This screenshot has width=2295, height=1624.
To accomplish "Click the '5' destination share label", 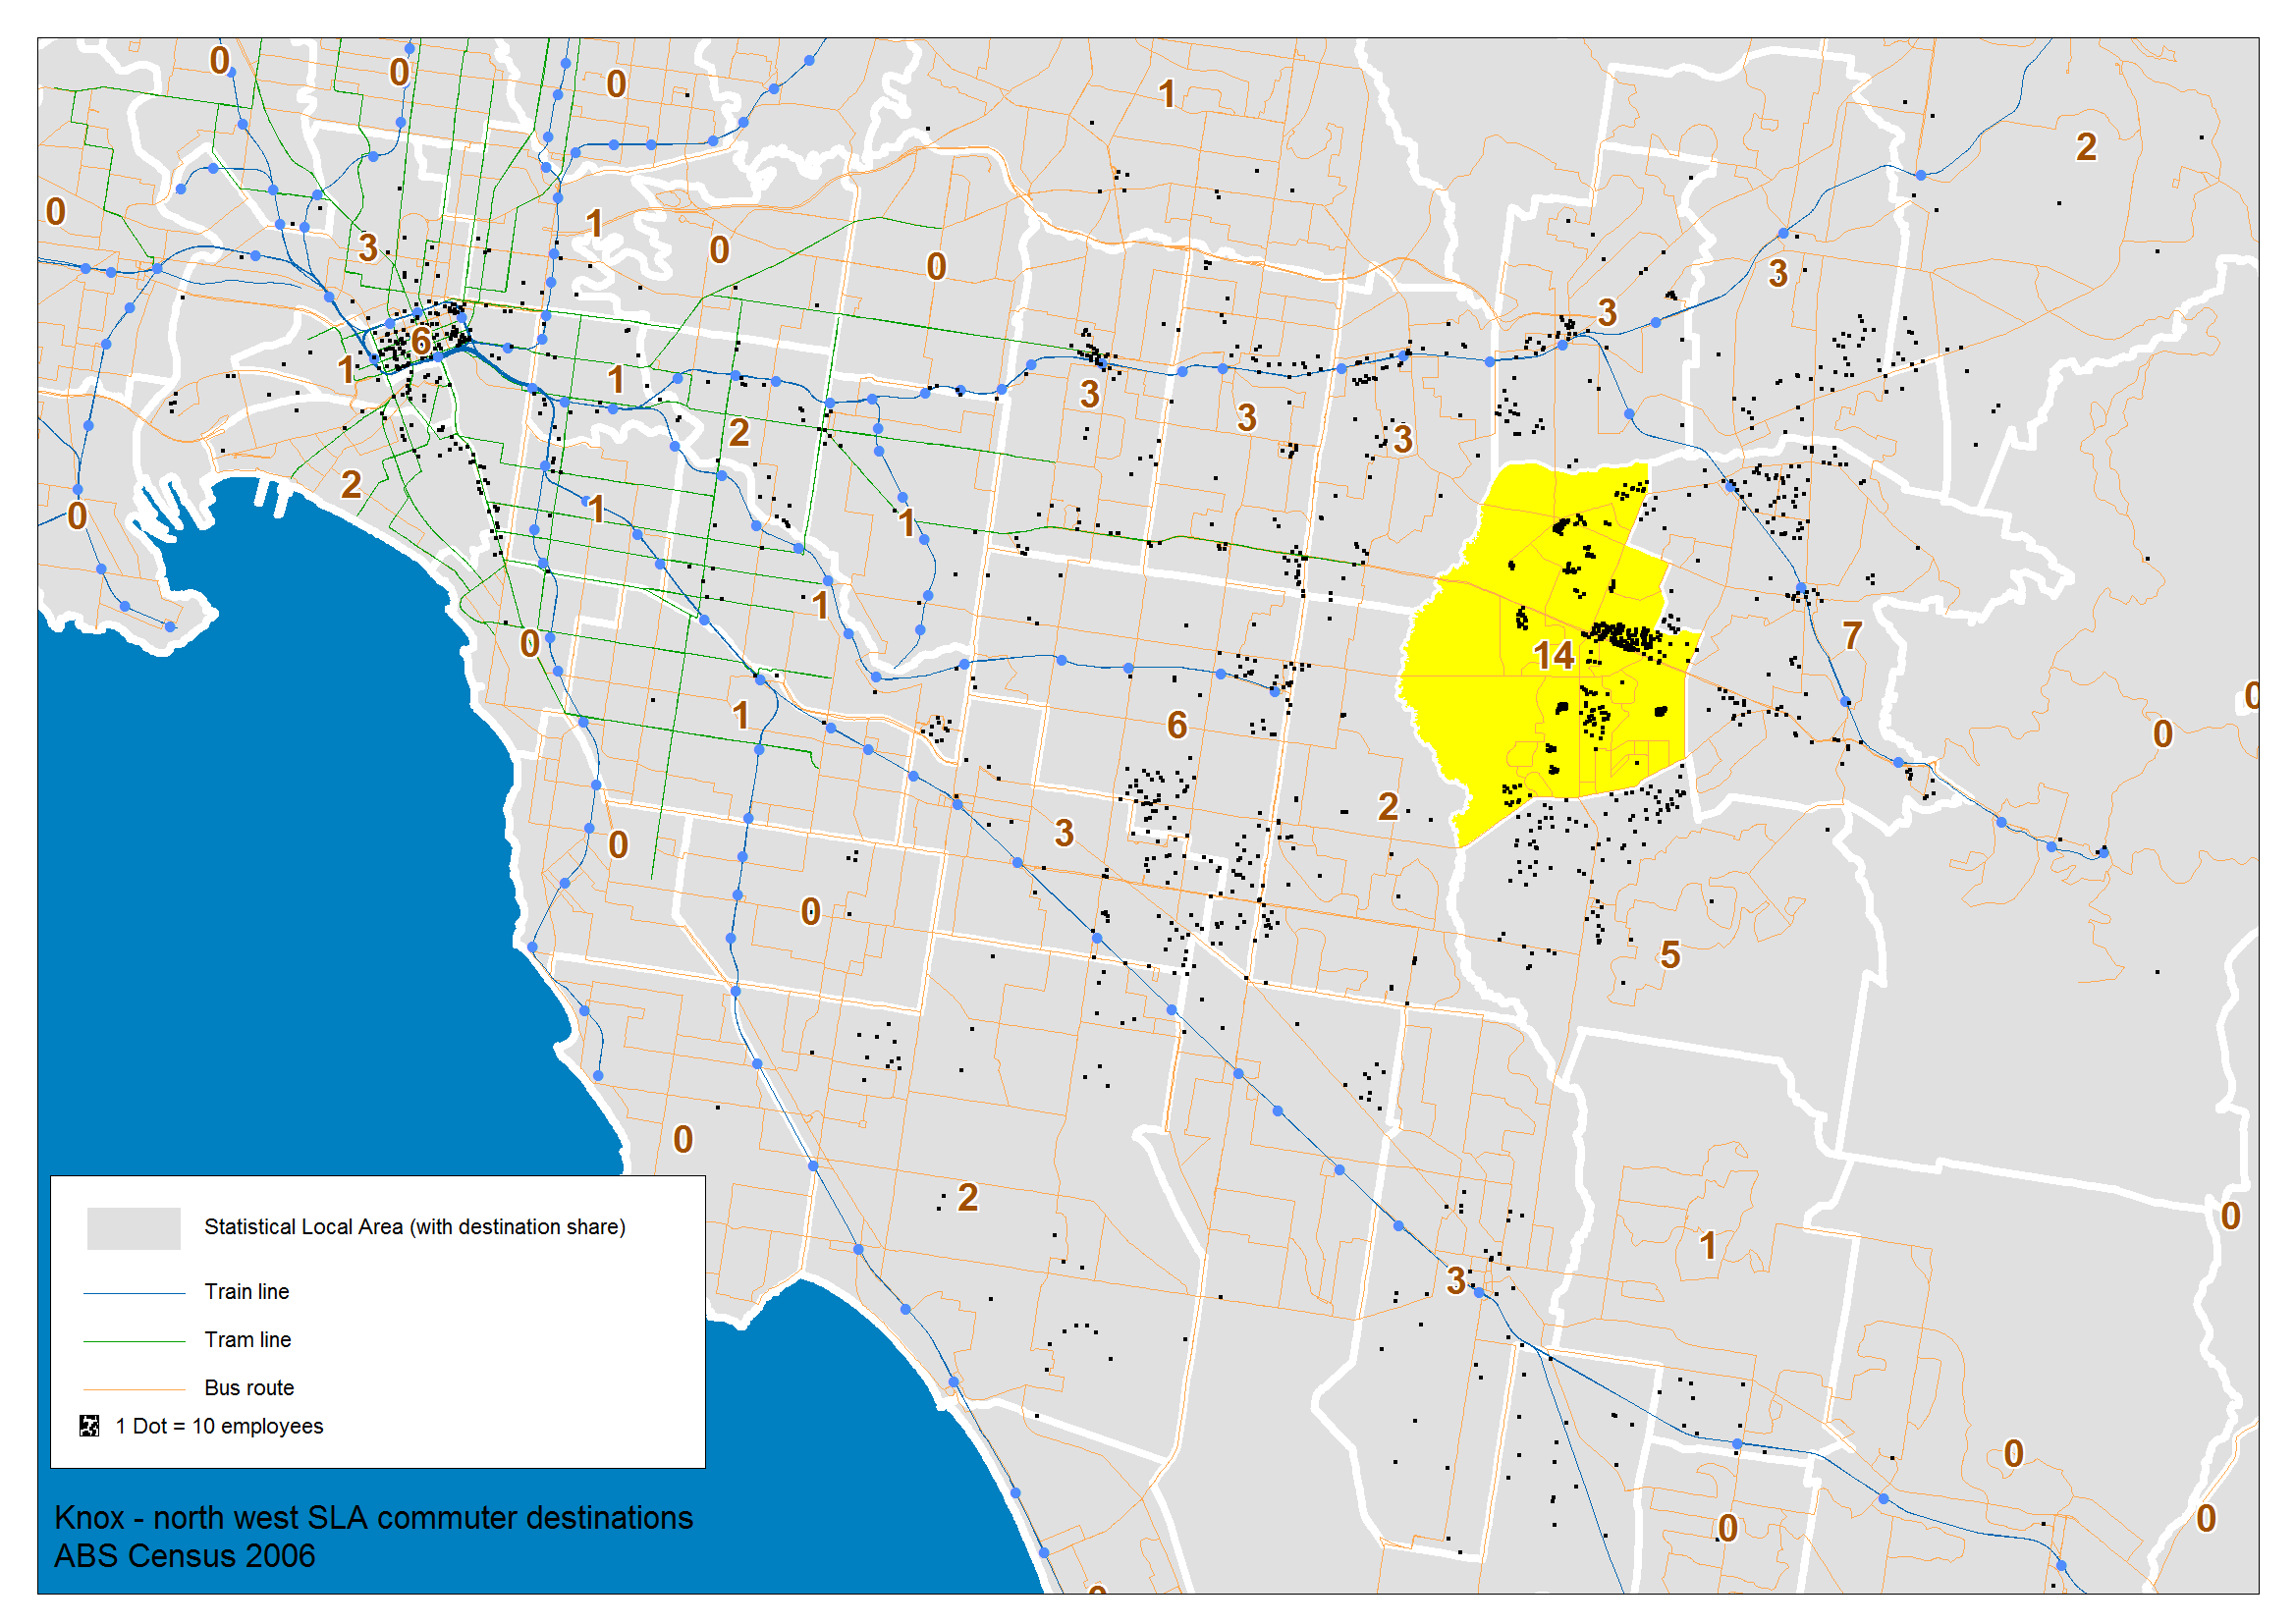I will (x=1670, y=955).
